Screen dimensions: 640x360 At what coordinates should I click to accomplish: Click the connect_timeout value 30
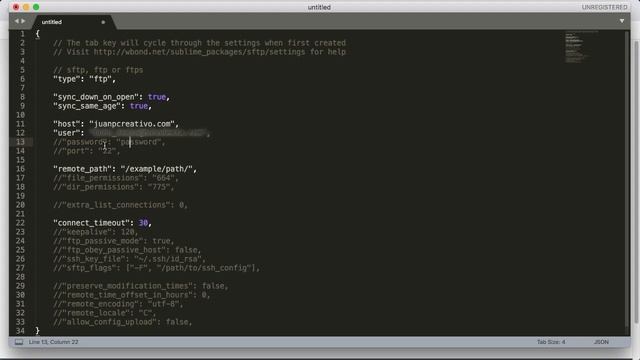pos(143,223)
